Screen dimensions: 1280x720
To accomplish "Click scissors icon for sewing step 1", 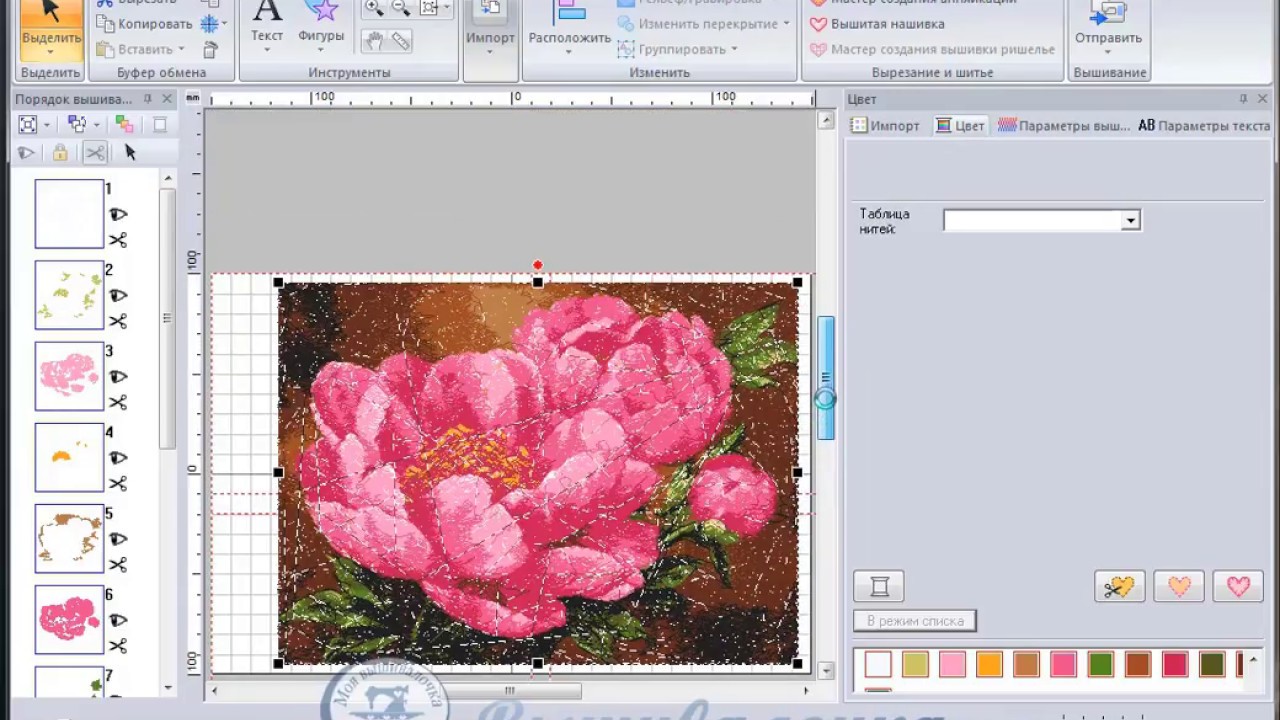I will [x=118, y=240].
